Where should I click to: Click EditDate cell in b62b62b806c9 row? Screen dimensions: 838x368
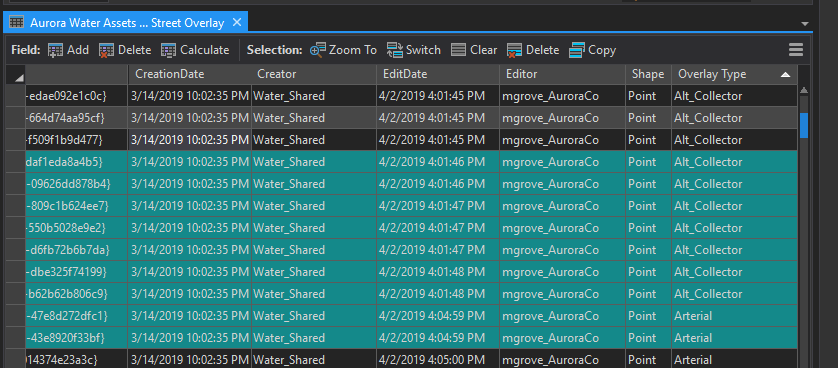(438, 294)
